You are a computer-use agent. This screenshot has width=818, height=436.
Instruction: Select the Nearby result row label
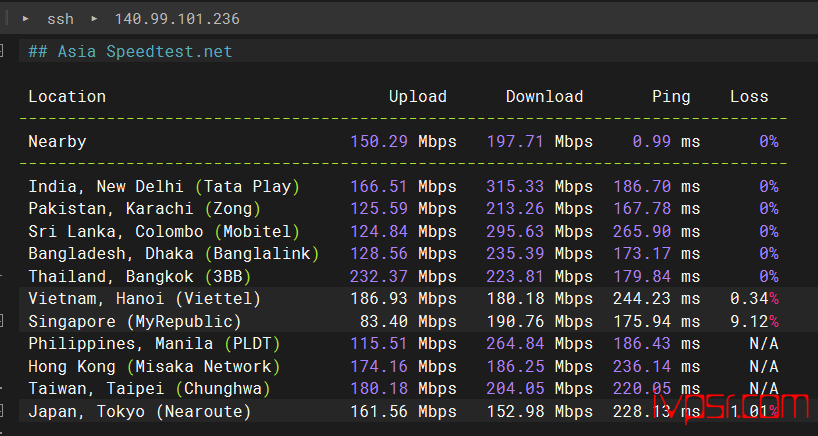point(57,142)
